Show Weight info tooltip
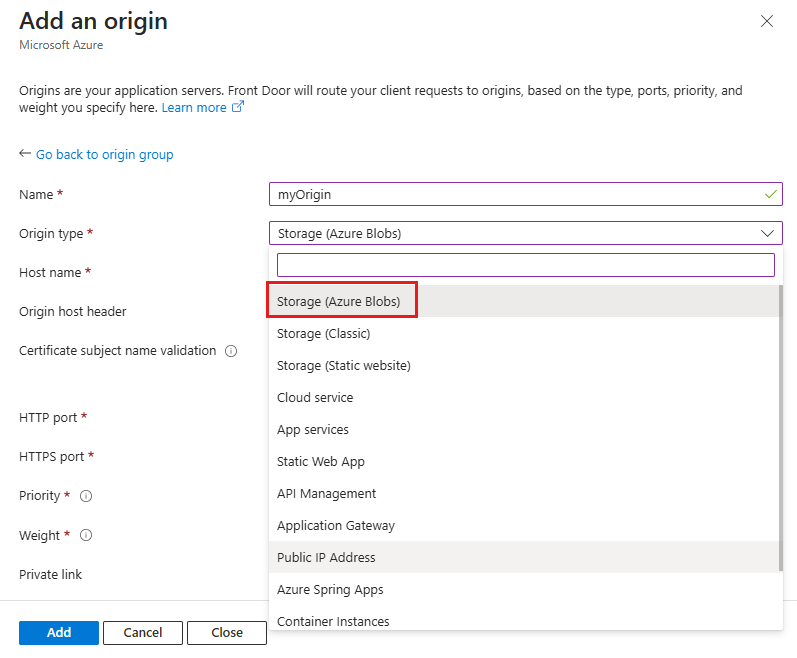The image size is (797, 658). coord(86,535)
